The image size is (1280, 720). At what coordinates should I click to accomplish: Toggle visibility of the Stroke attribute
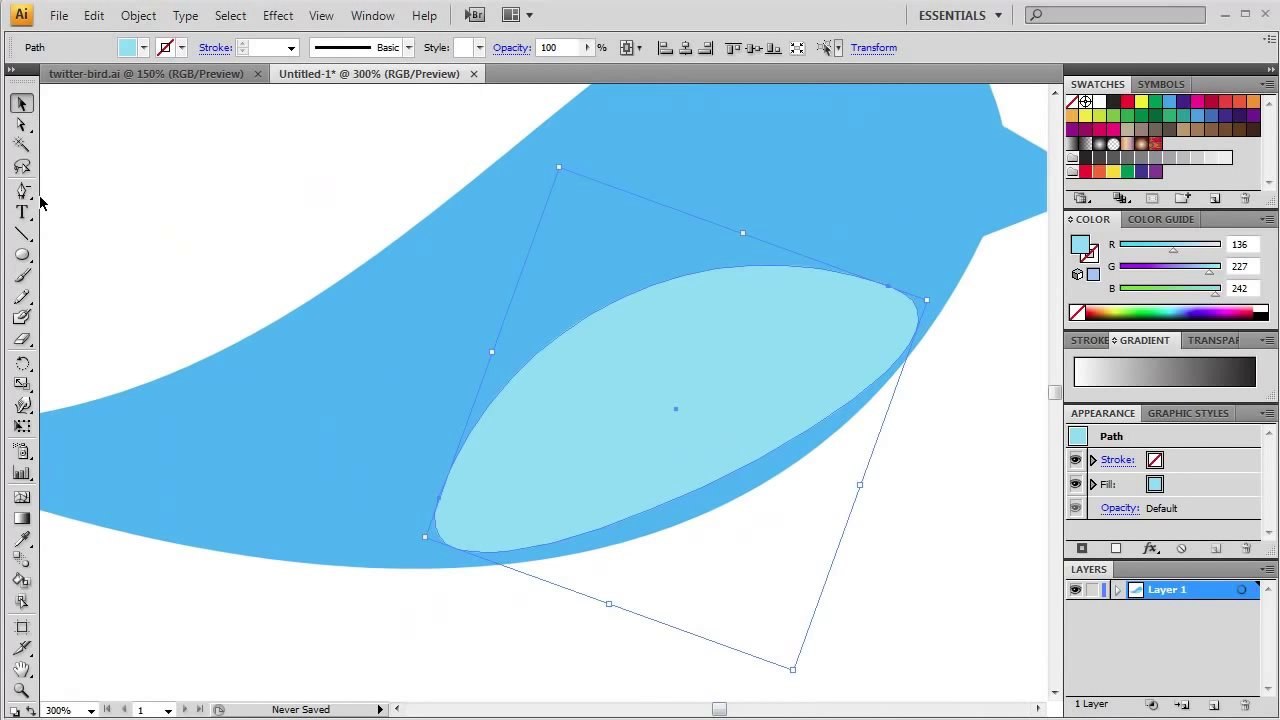[x=1076, y=460]
